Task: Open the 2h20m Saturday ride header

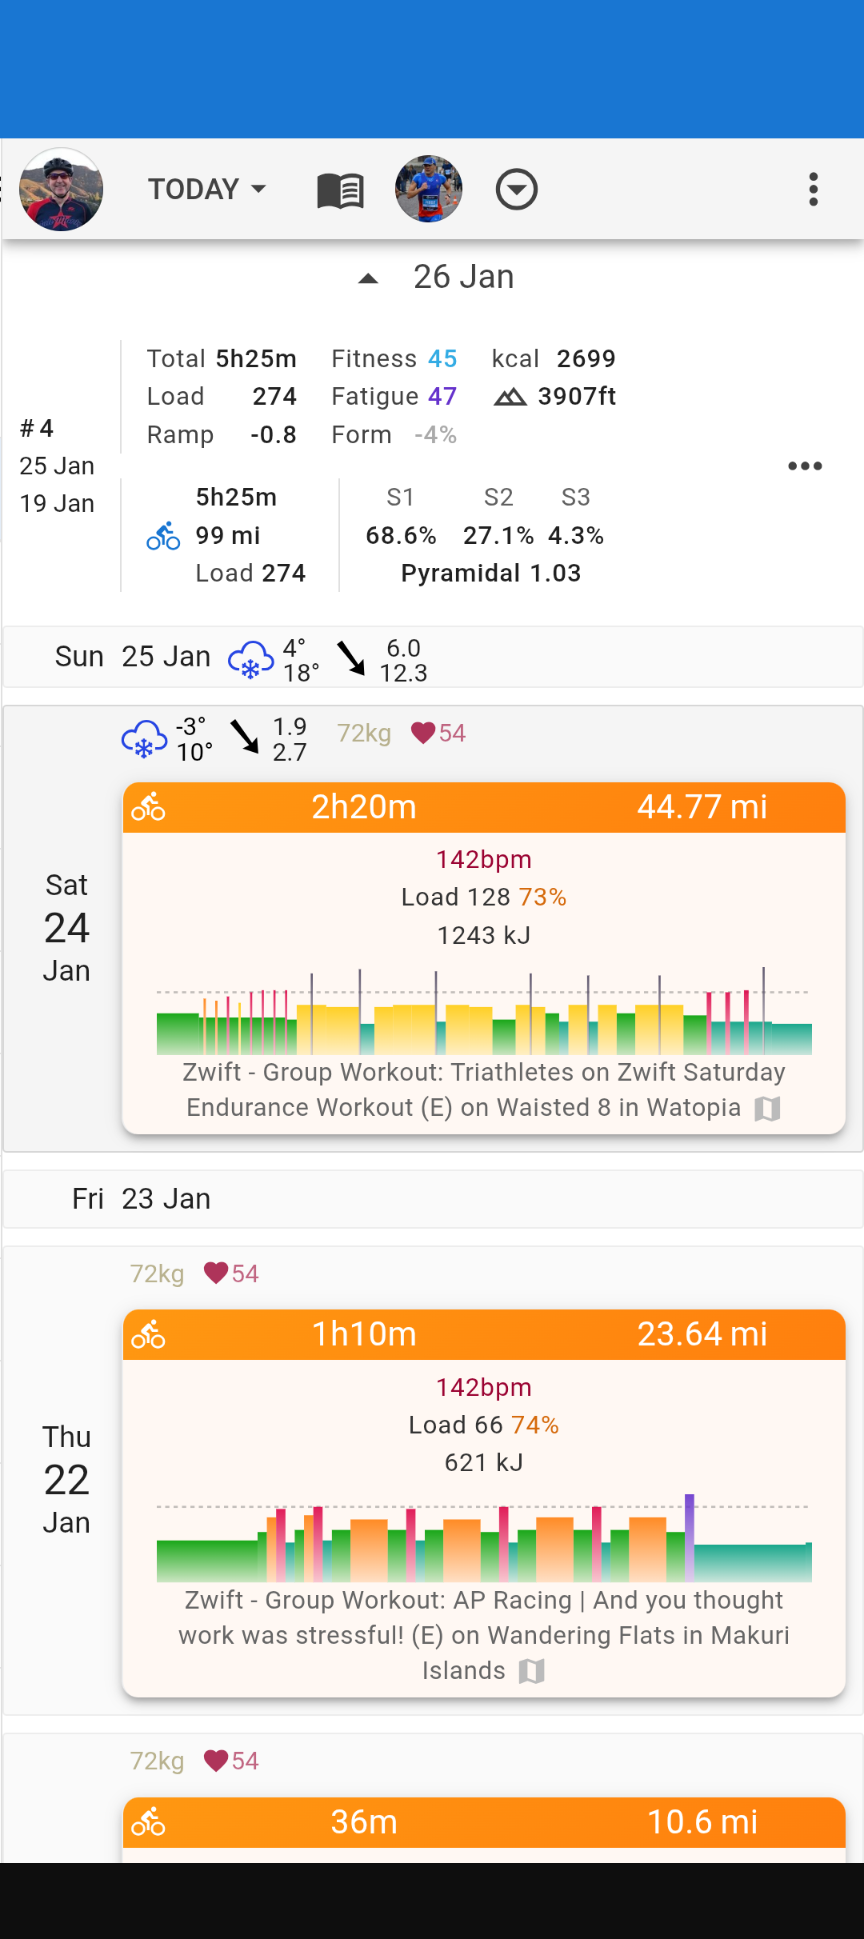Action: (484, 807)
